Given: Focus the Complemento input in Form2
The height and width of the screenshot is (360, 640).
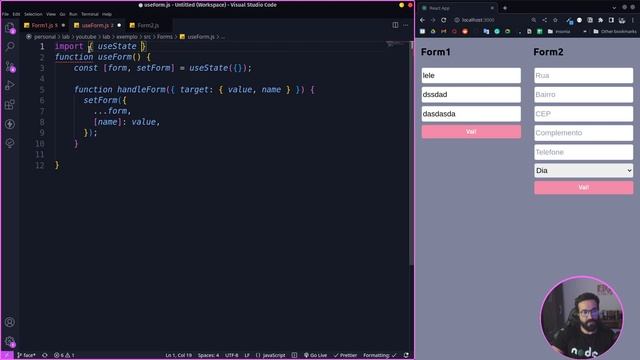Looking at the screenshot, I should pyautogui.click(x=583, y=133).
